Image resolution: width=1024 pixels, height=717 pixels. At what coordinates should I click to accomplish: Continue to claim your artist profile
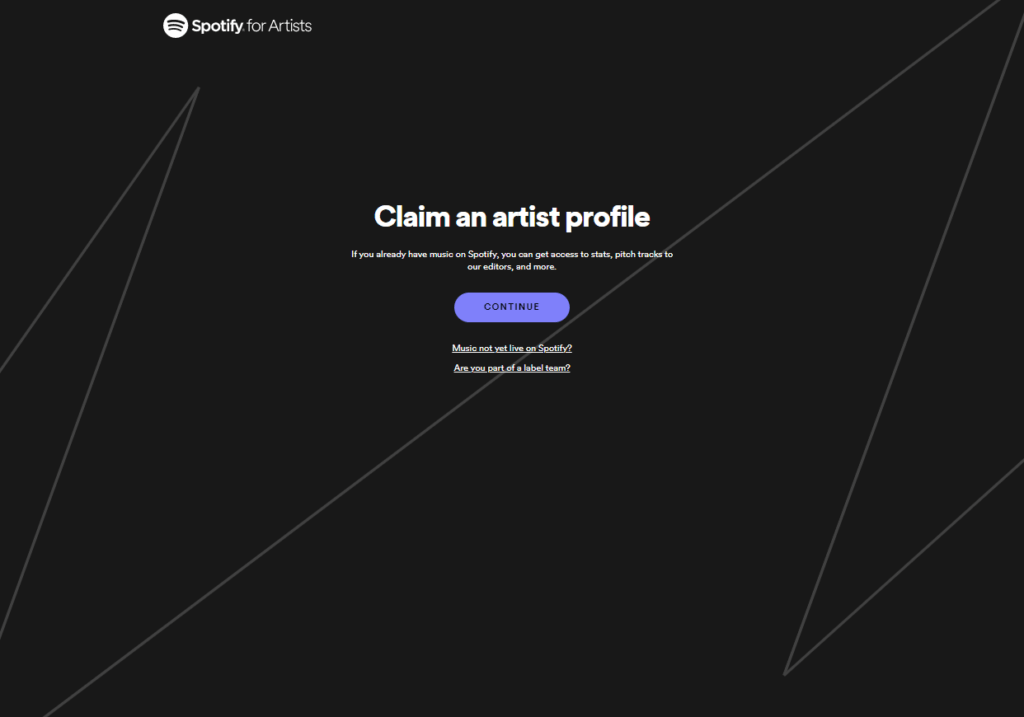point(511,307)
